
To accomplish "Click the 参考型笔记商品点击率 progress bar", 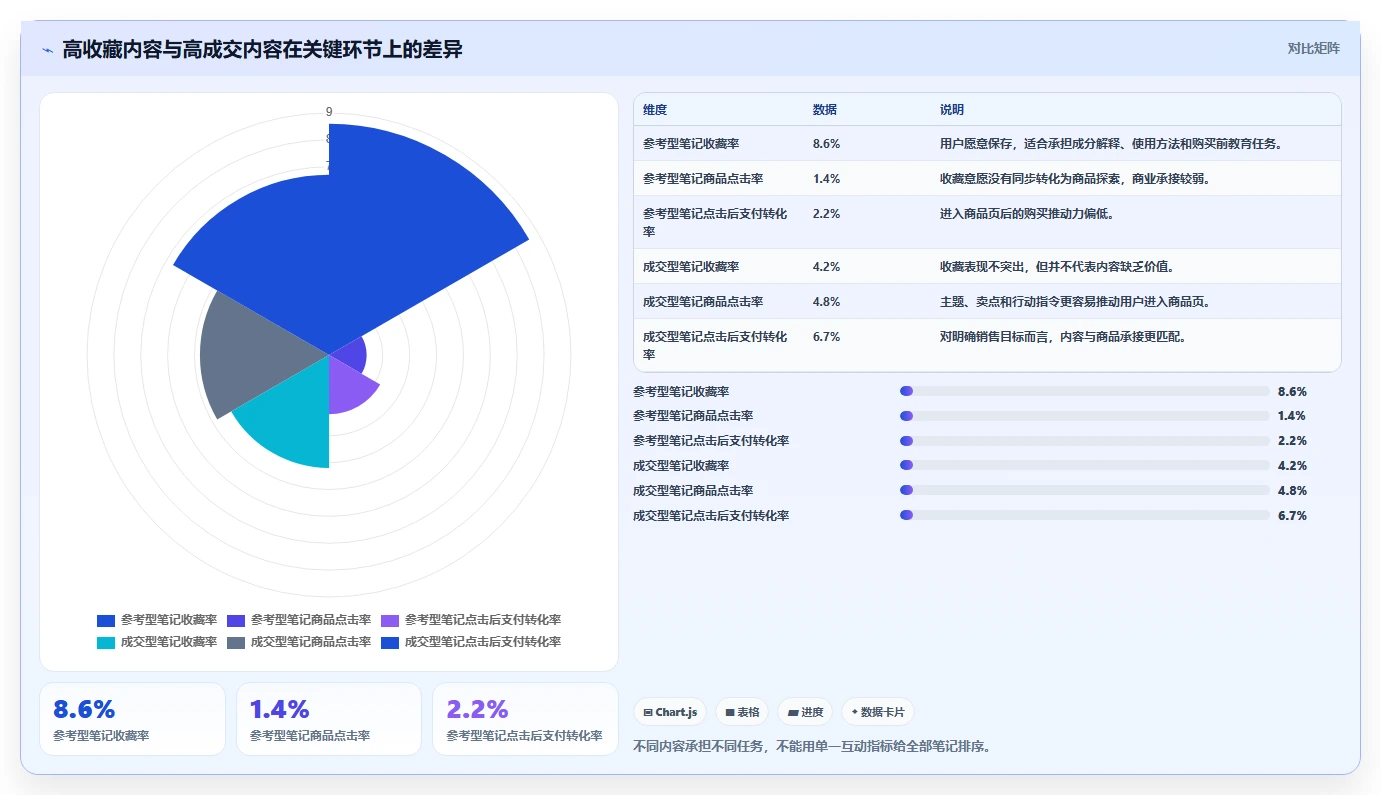I will (x=1085, y=416).
